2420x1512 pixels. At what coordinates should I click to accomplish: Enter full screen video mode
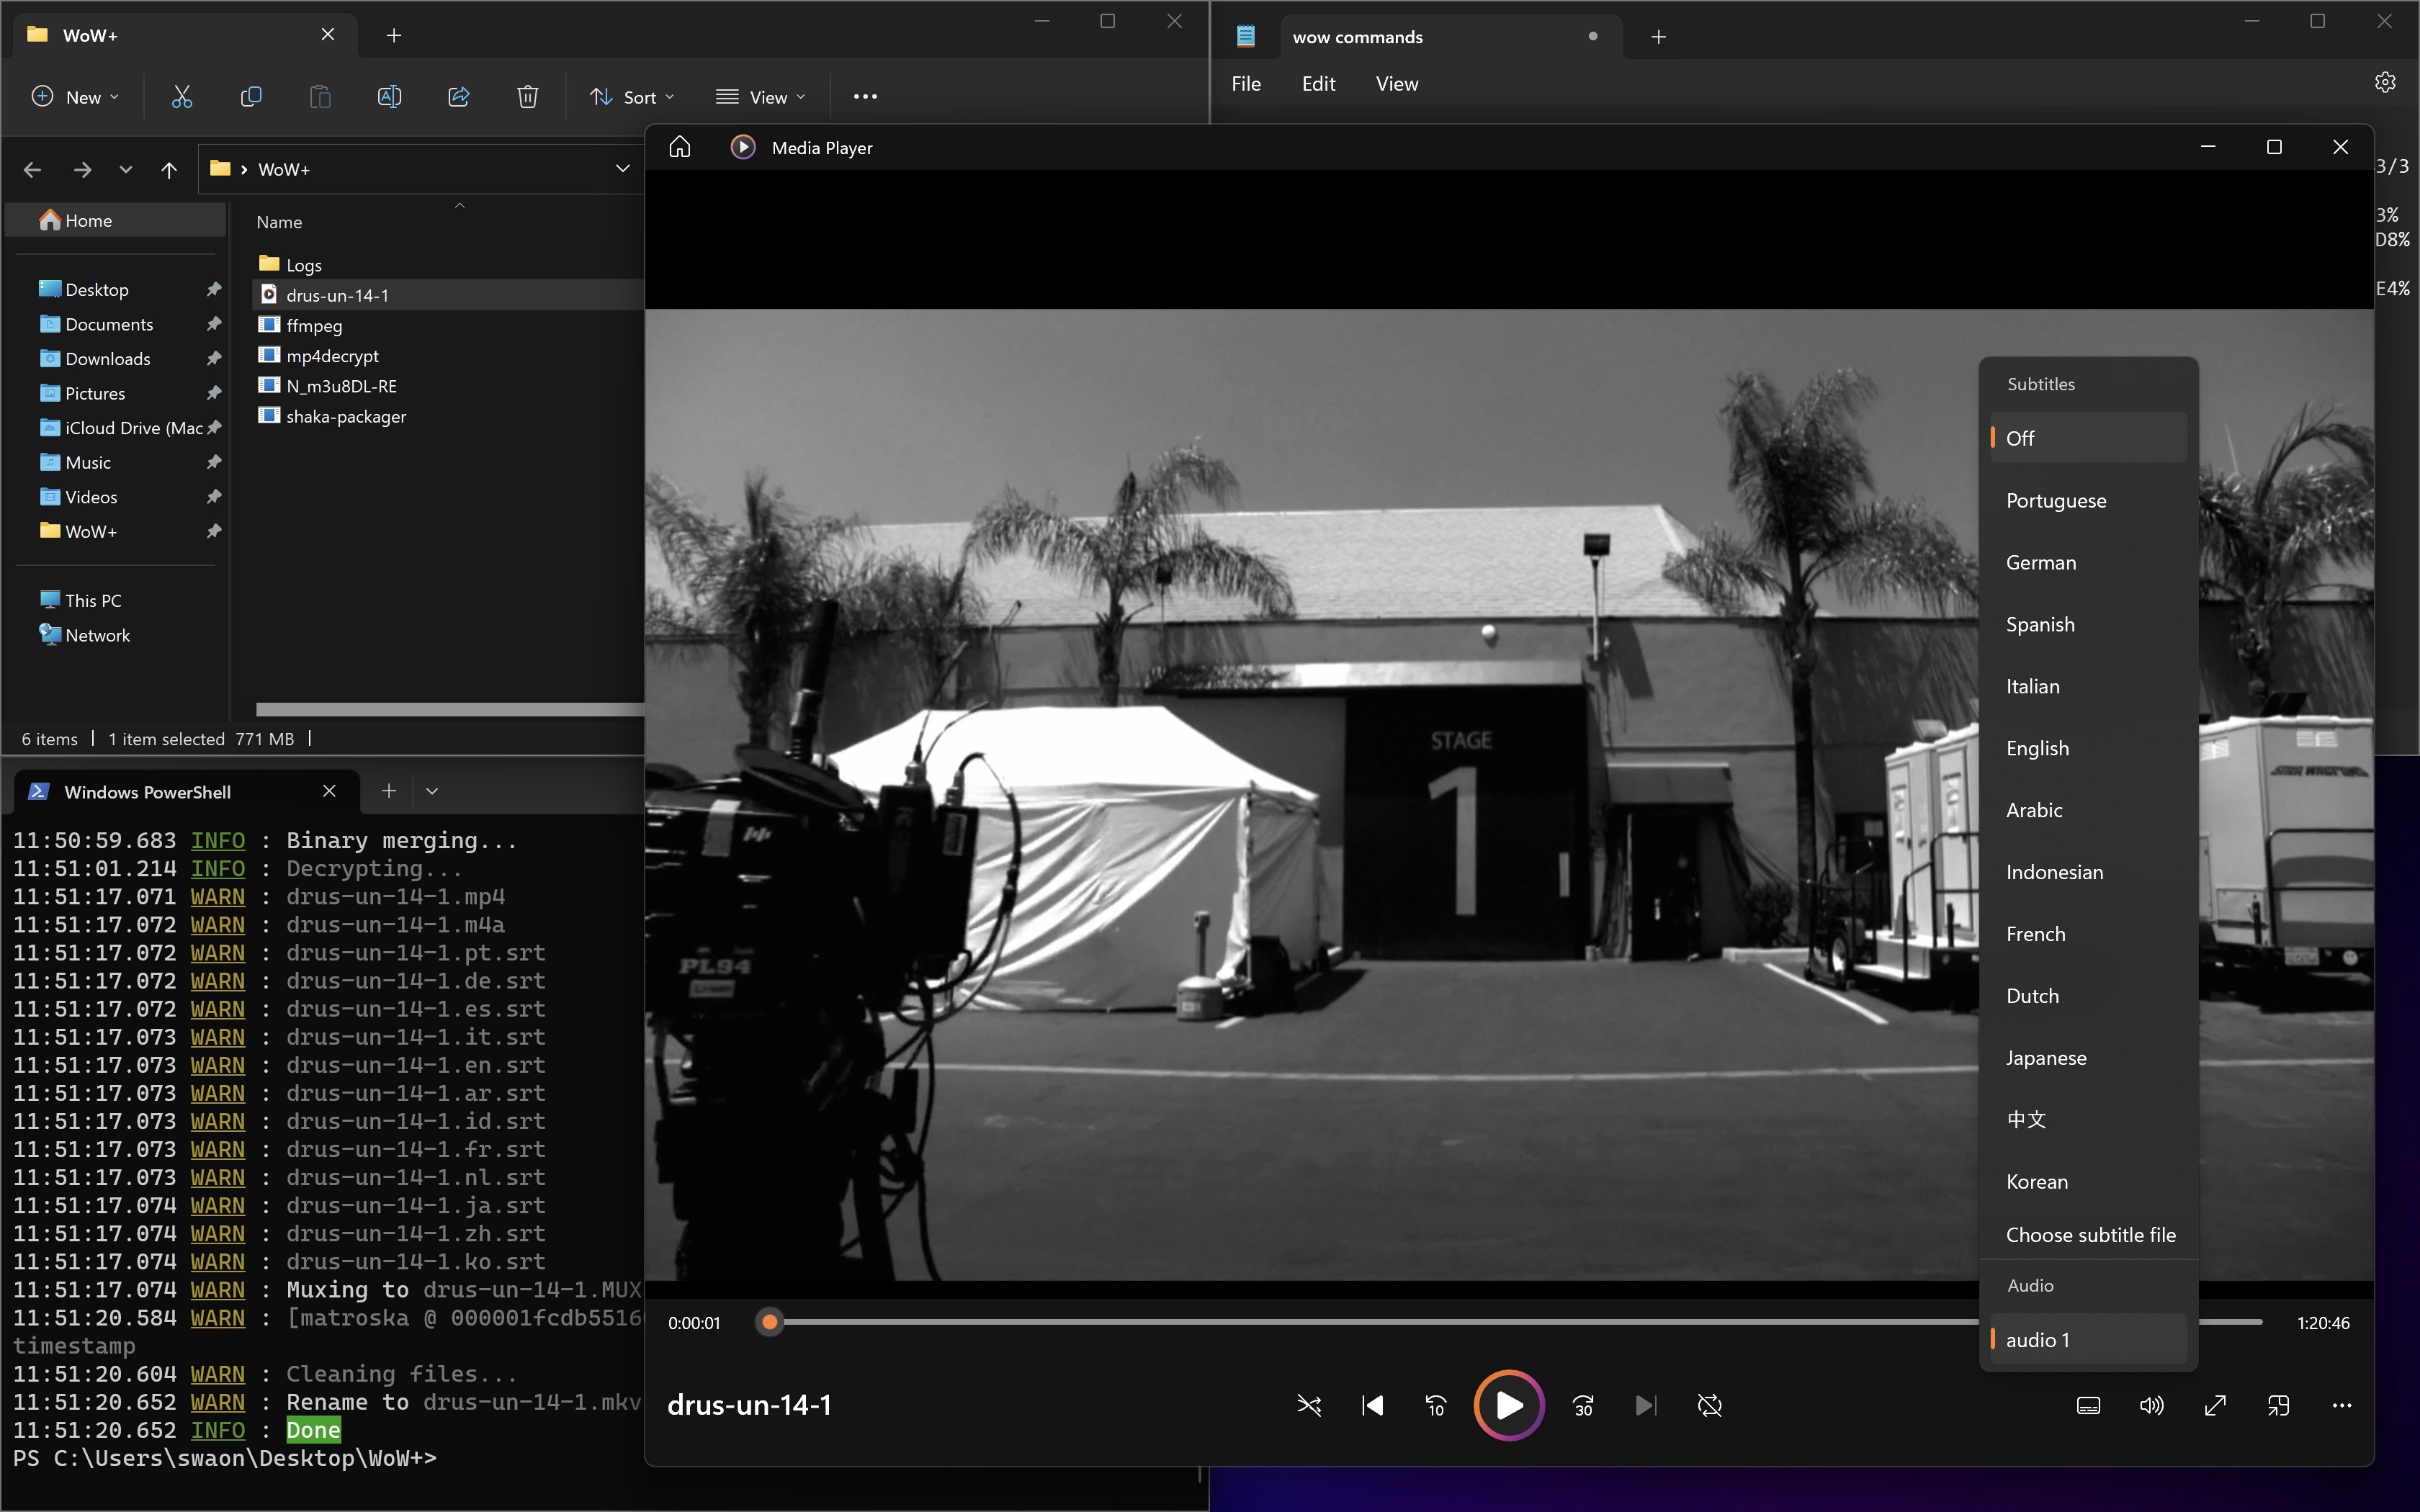pyautogui.click(x=2215, y=1405)
